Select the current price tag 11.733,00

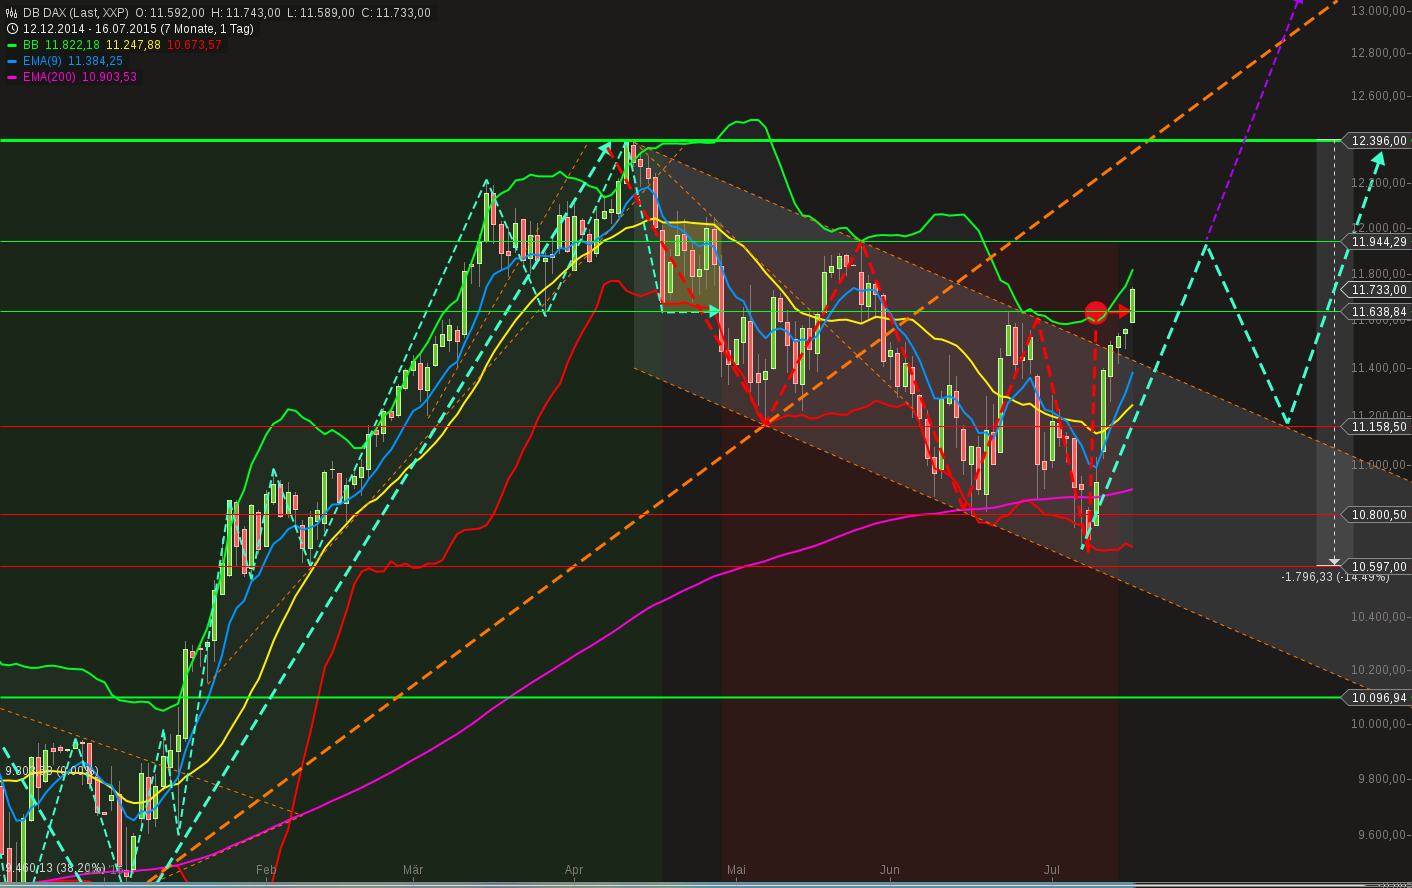(x=1377, y=290)
